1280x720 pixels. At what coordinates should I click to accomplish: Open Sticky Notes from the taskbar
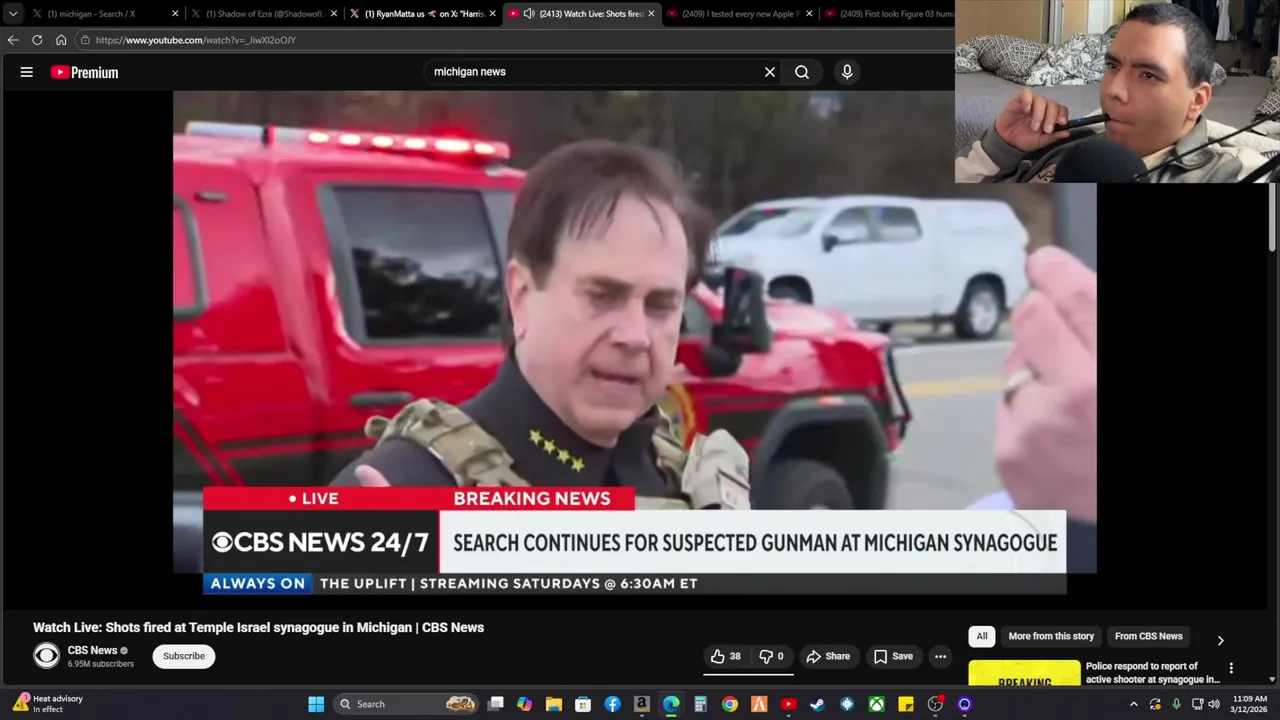(906, 704)
